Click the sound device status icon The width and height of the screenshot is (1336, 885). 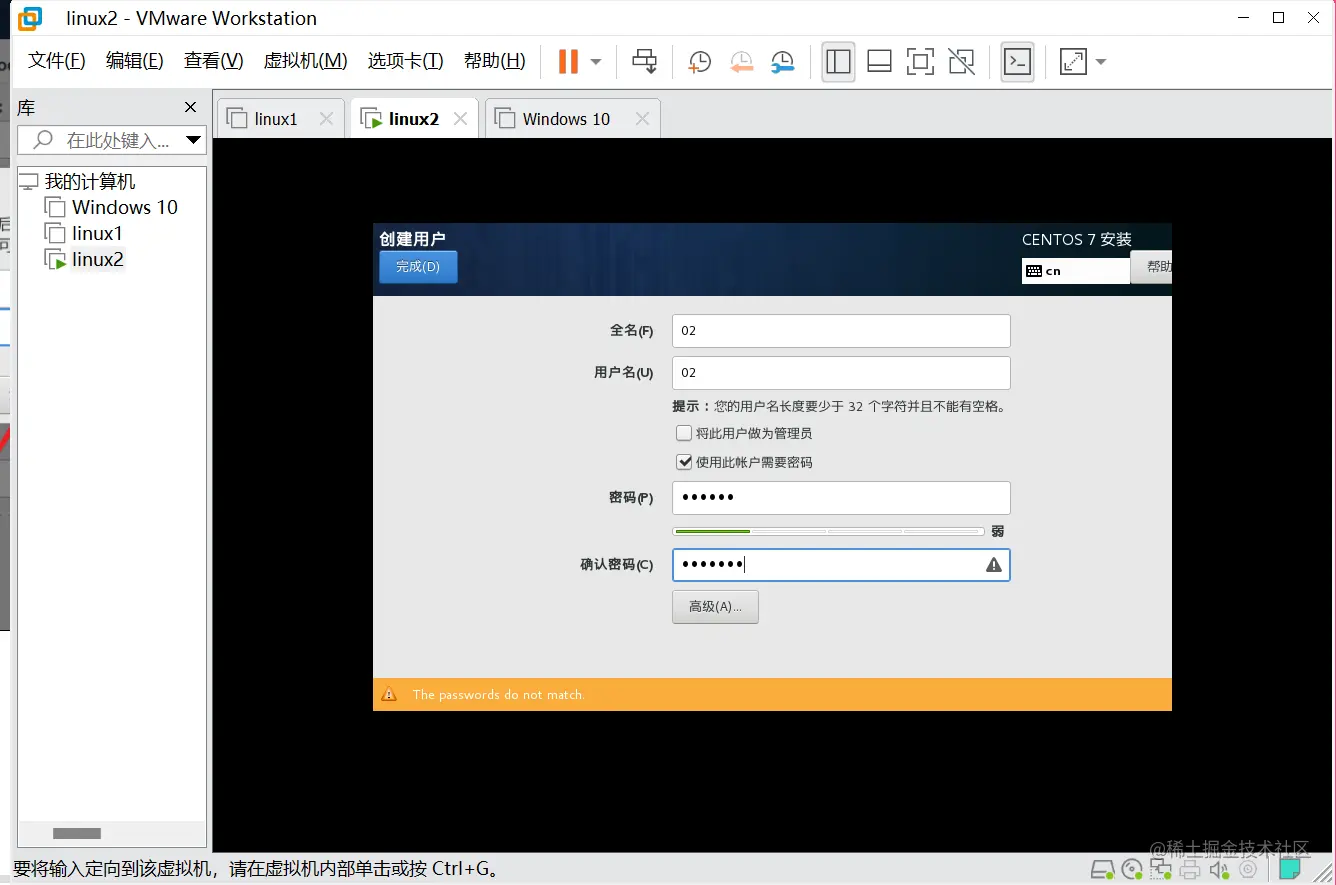[1216, 869]
